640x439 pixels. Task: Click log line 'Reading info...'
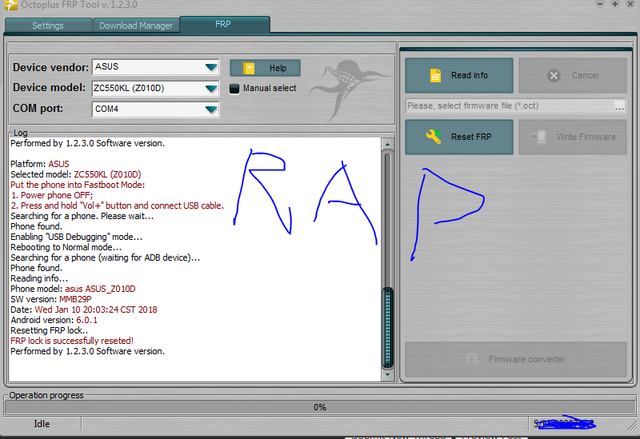39,278
